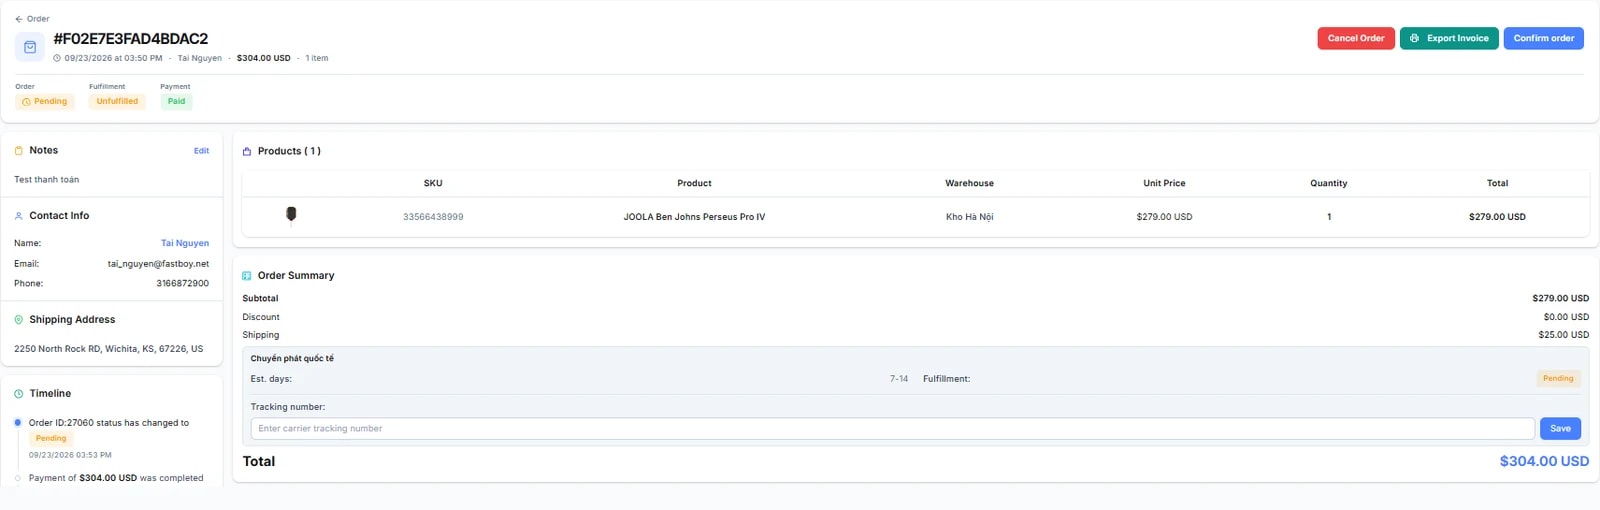Open the JOOLA product thumbnail
The width and height of the screenshot is (1600, 510).
tap(291, 215)
